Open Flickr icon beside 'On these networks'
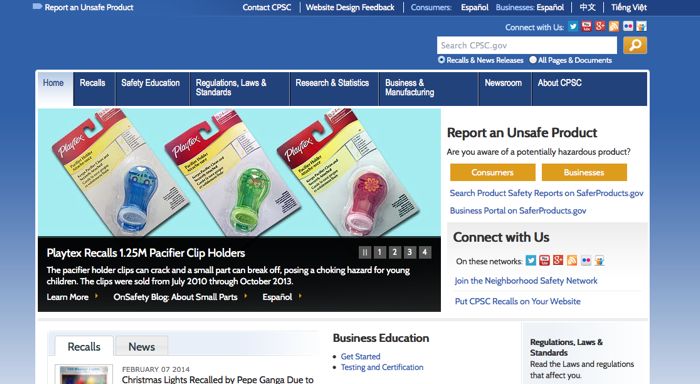This screenshot has width=700, height=384. click(586, 260)
